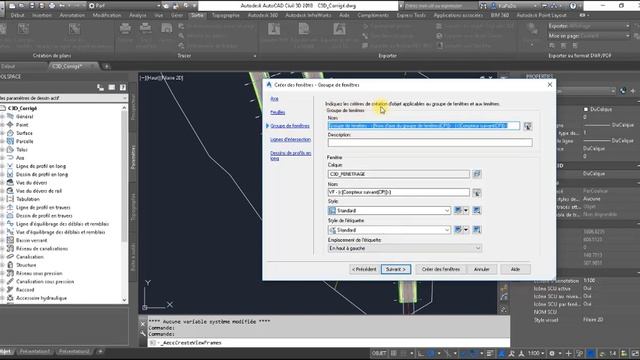The height and width of the screenshot is (360, 640).
Task: Go to Lignes d'intersection step link
Action: [x=291, y=140]
